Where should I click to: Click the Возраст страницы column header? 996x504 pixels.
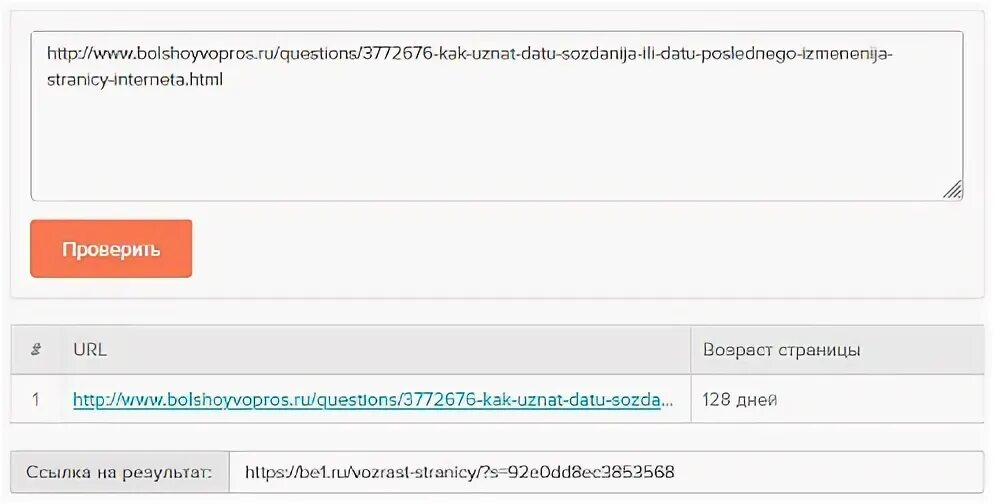click(781, 350)
